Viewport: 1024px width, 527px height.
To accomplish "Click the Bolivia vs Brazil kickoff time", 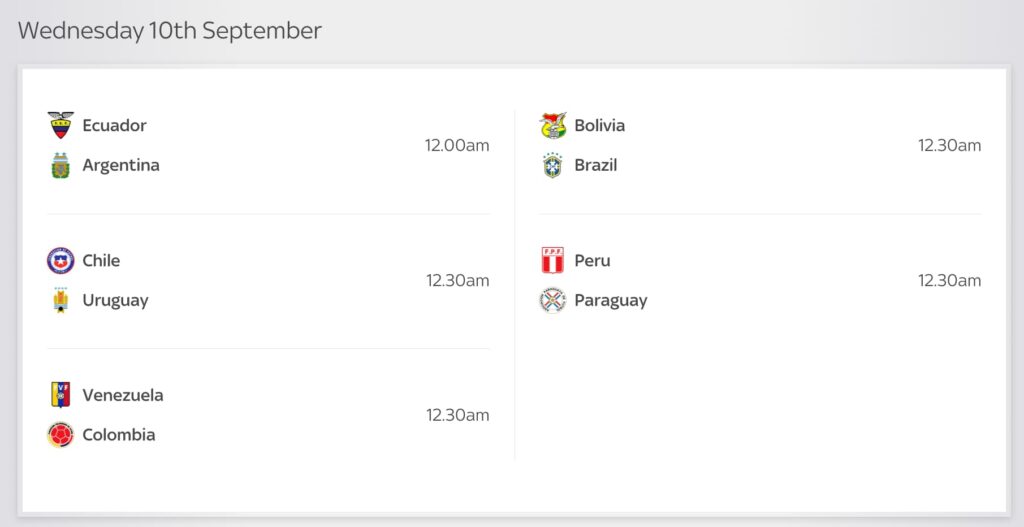I will click(x=949, y=146).
